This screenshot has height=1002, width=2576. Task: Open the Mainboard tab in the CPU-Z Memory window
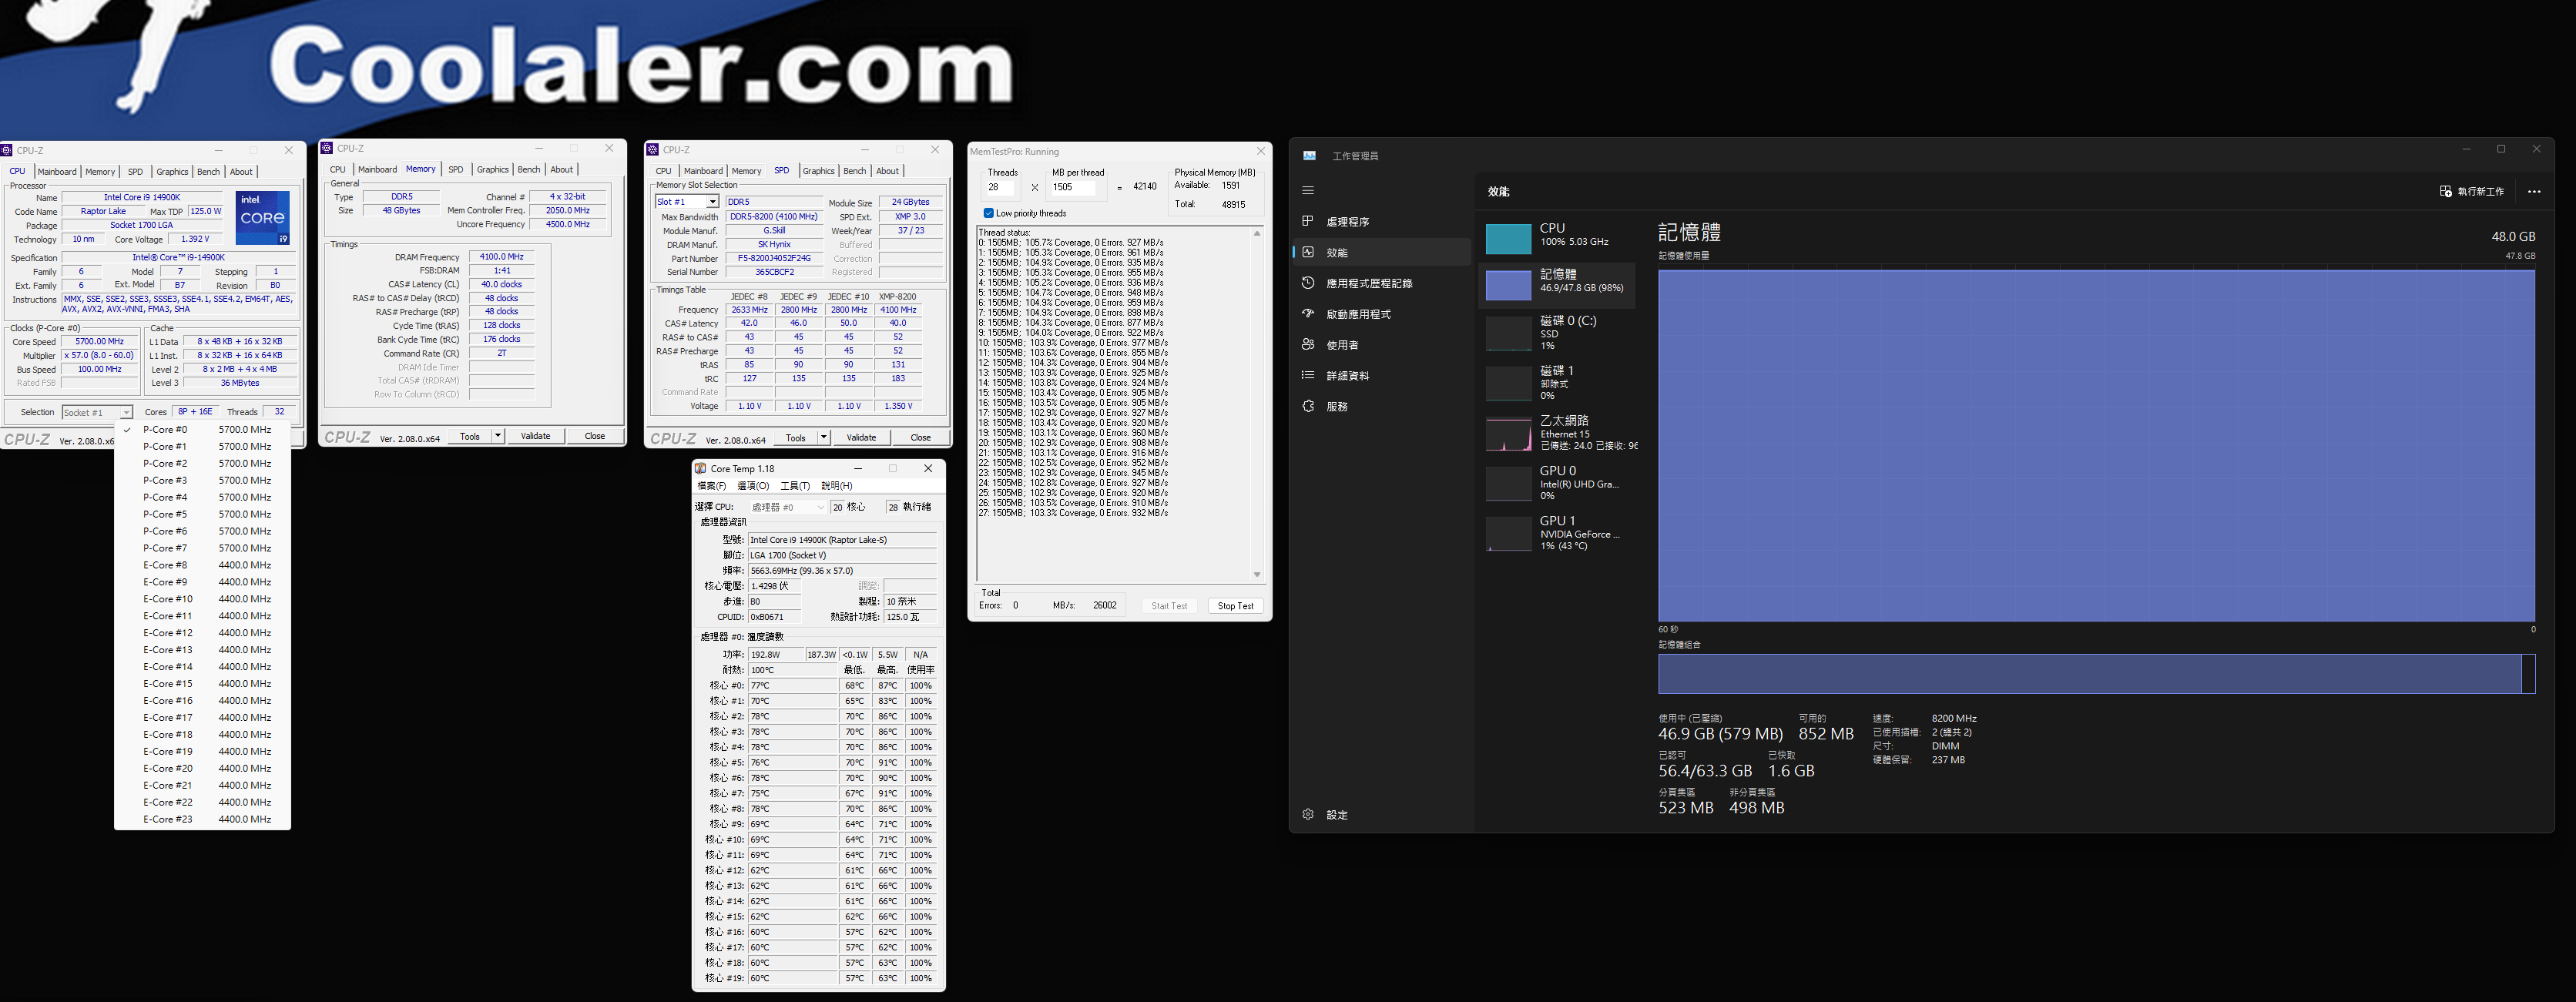pyautogui.click(x=377, y=169)
